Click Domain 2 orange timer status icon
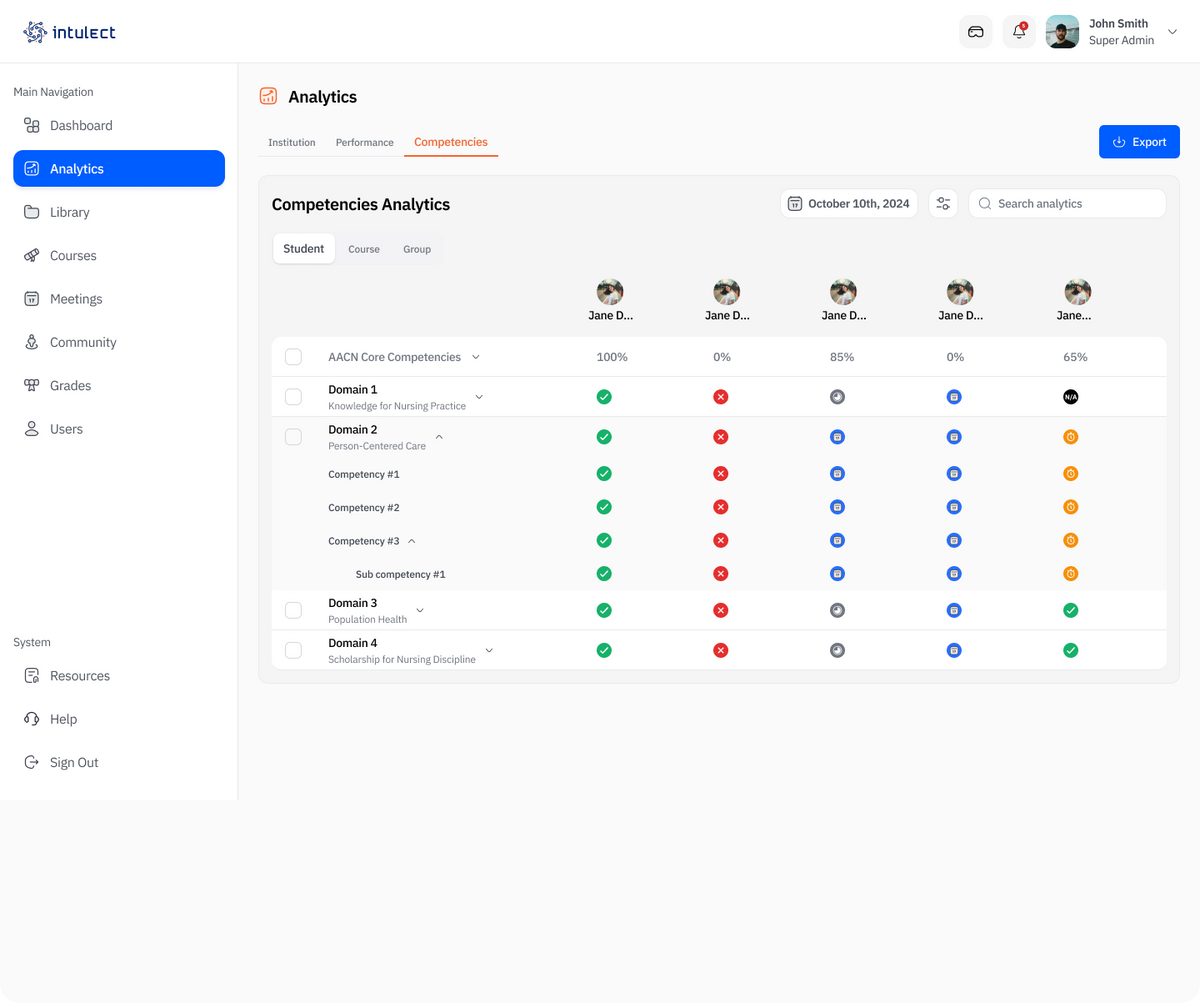This screenshot has height=1003, width=1200. point(1071,437)
